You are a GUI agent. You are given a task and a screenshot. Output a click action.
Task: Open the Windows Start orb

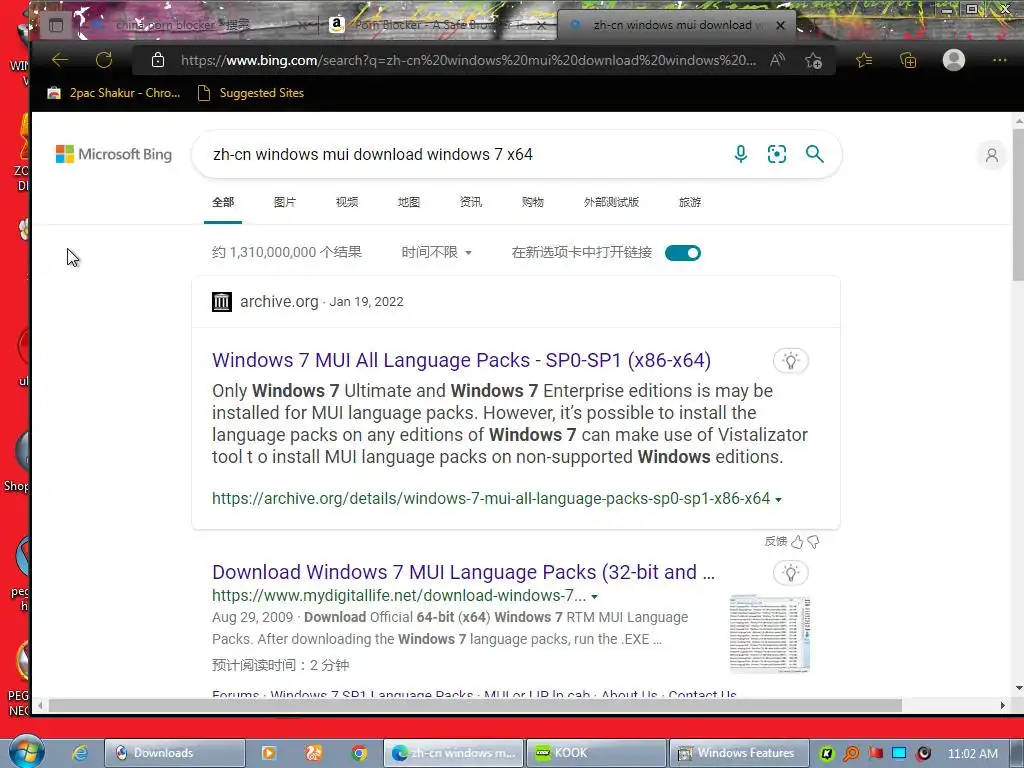[x=27, y=752]
